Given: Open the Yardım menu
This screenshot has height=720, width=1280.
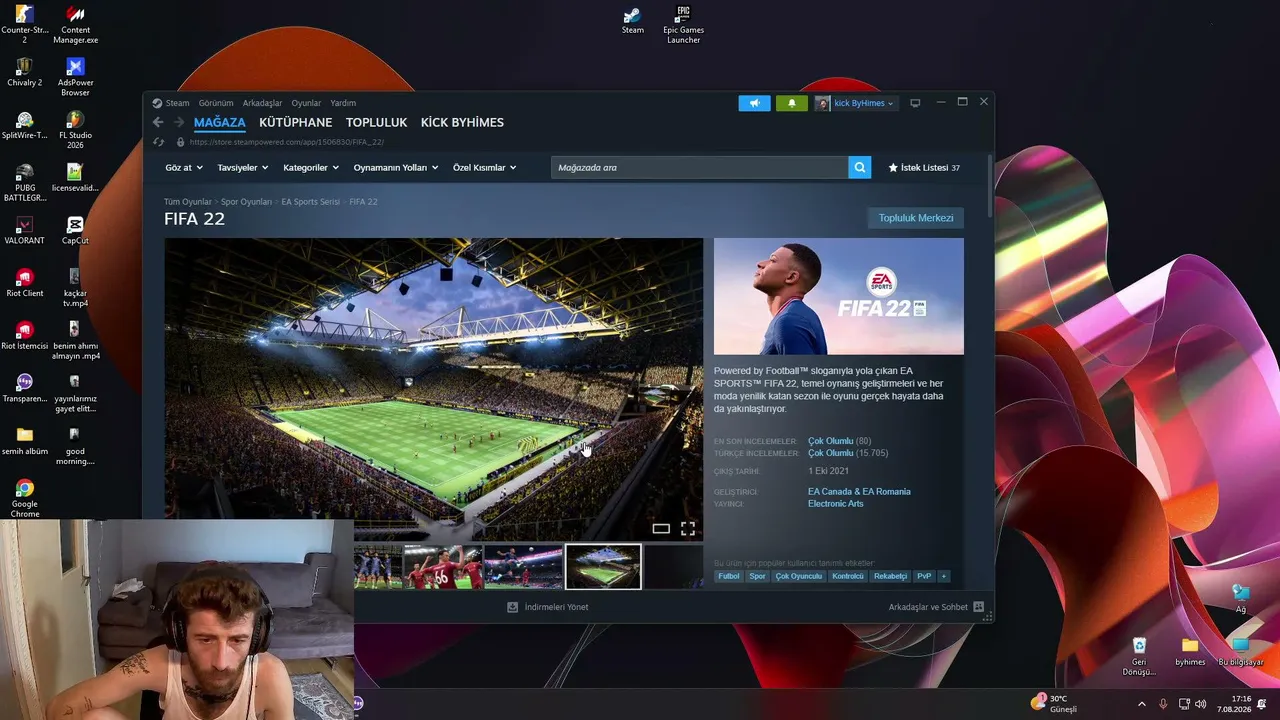Looking at the screenshot, I should click(x=343, y=103).
